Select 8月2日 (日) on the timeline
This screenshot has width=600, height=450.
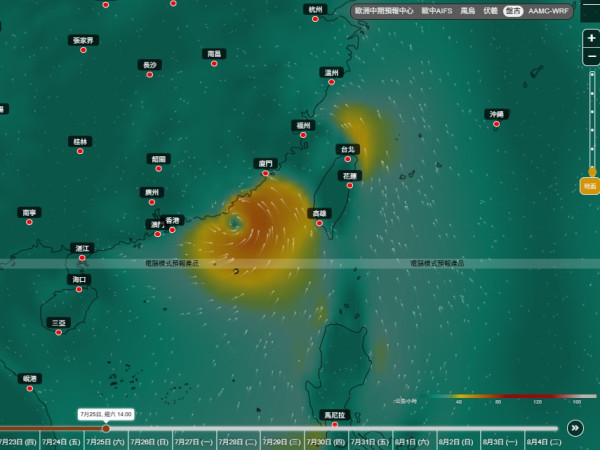click(458, 442)
